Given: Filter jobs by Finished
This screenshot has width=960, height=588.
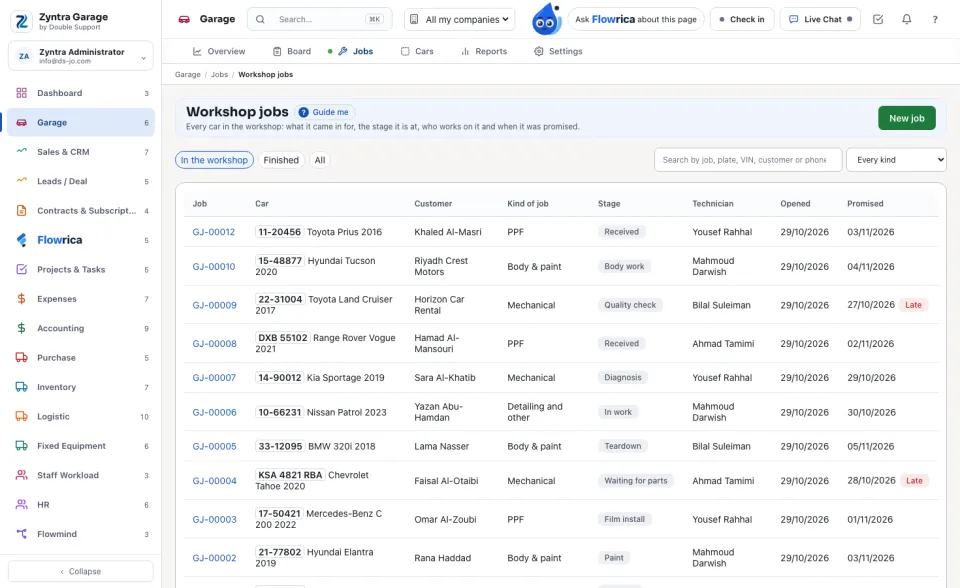Looking at the screenshot, I should [281, 160].
